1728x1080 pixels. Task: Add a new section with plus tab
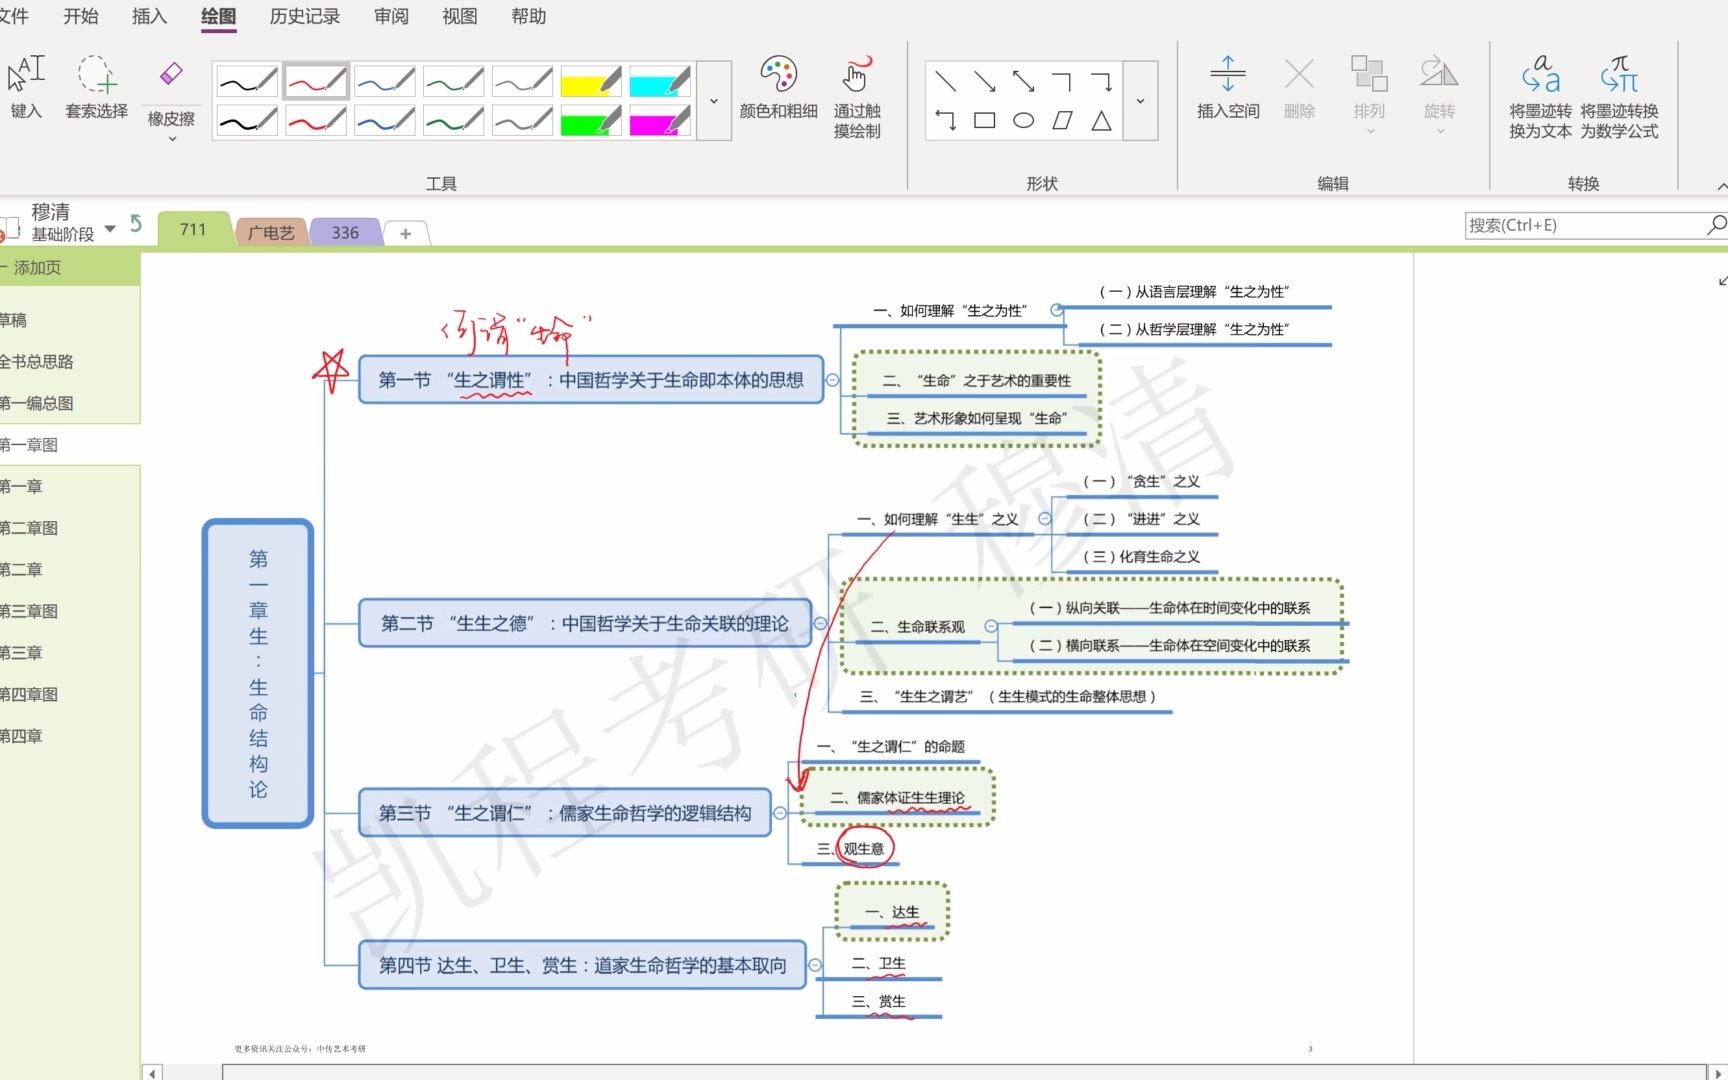coord(405,233)
